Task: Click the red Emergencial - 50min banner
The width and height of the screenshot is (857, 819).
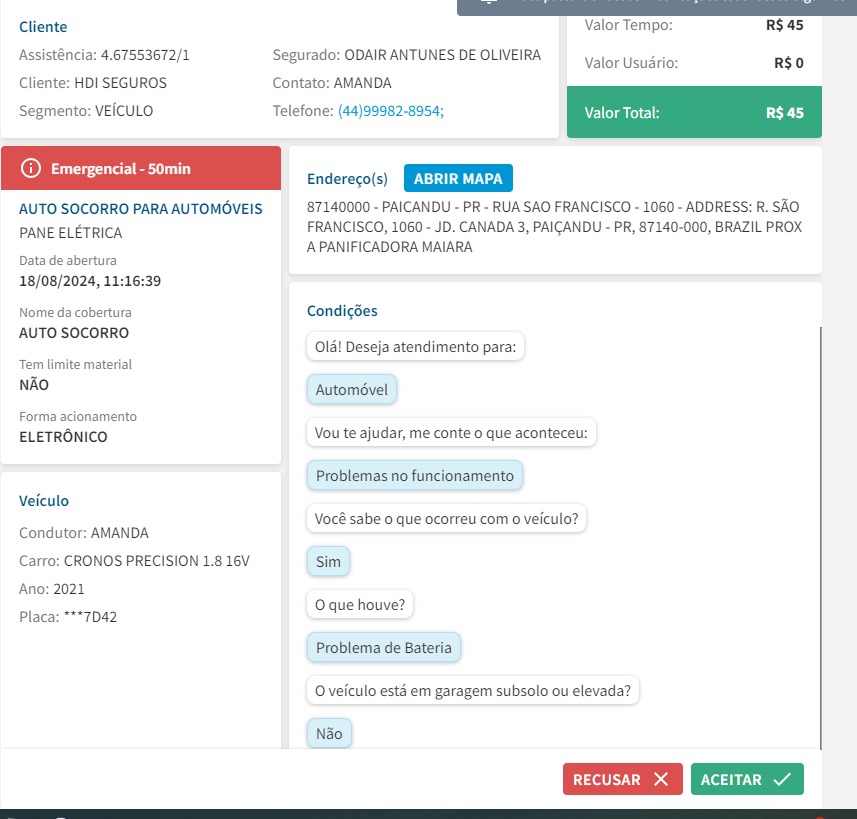Action: click(x=141, y=169)
